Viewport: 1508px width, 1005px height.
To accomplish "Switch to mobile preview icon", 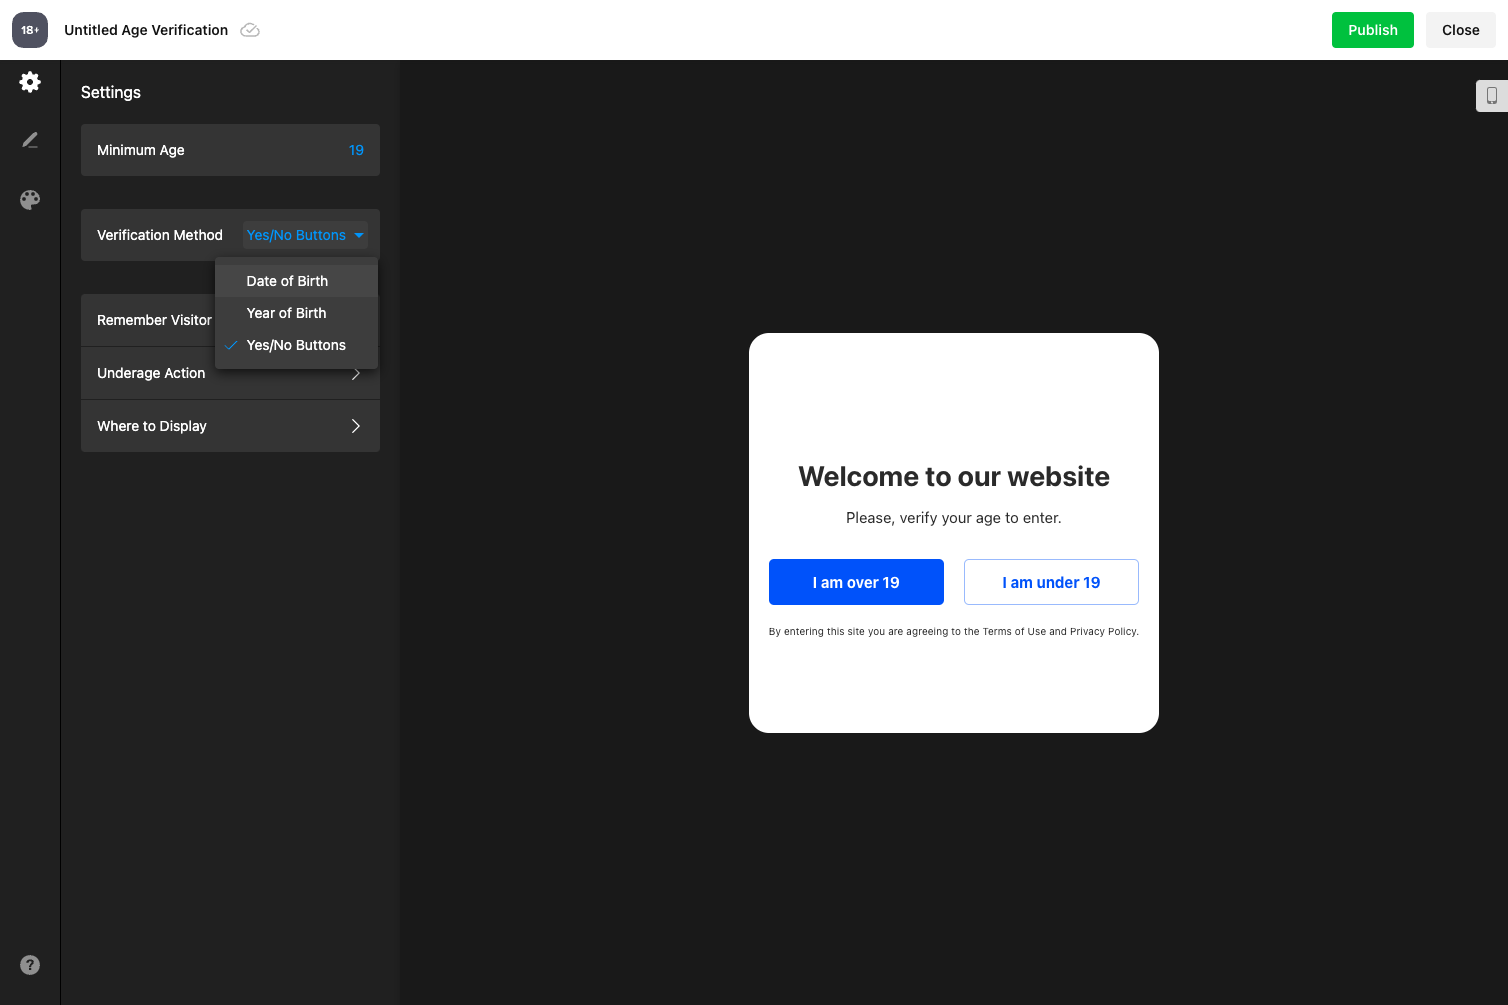I will pyautogui.click(x=1492, y=96).
